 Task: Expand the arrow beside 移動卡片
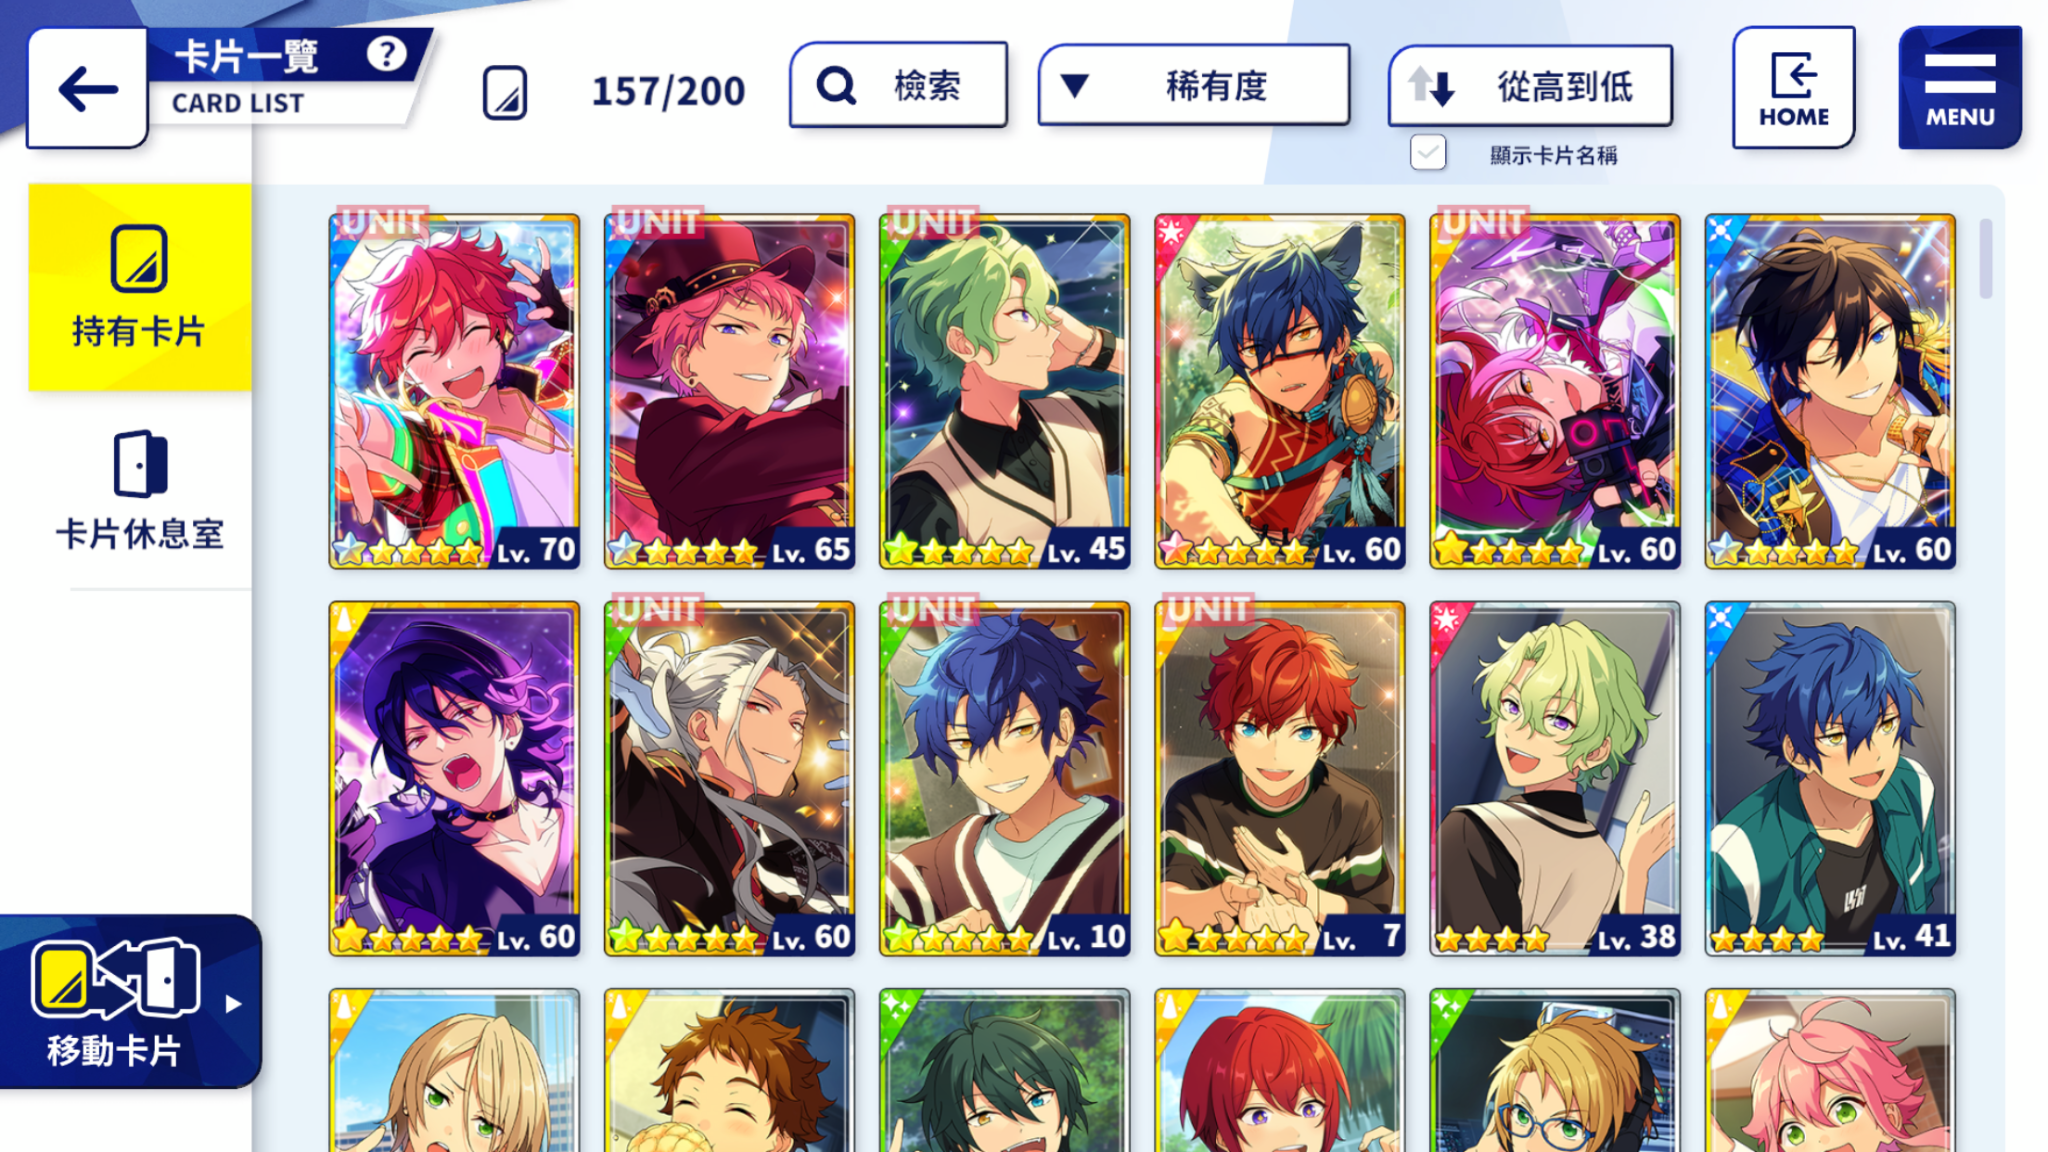tap(233, 1003)
